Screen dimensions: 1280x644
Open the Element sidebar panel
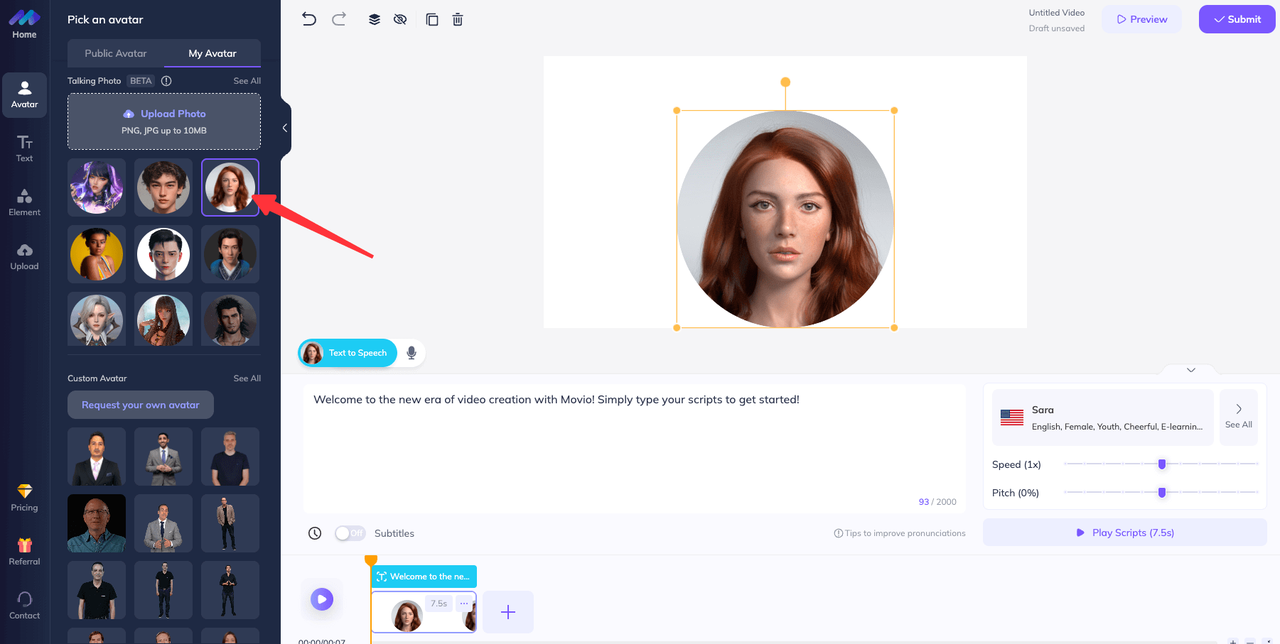[24, 202]
